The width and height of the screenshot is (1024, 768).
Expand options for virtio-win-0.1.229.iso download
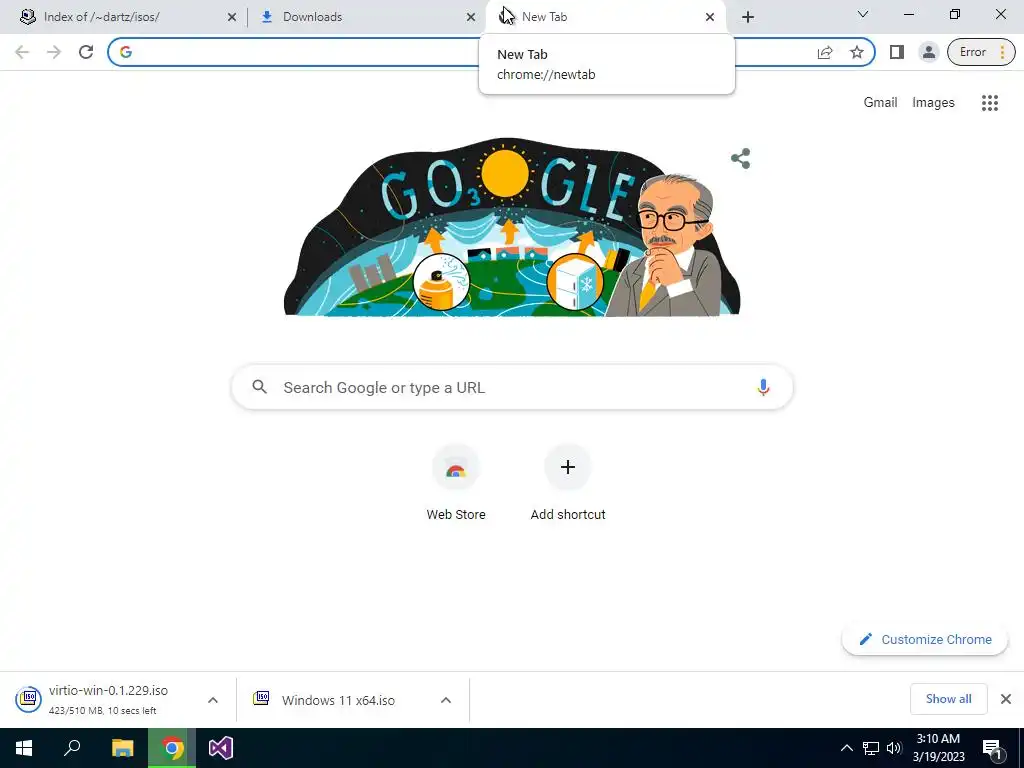tap(213, 700)
